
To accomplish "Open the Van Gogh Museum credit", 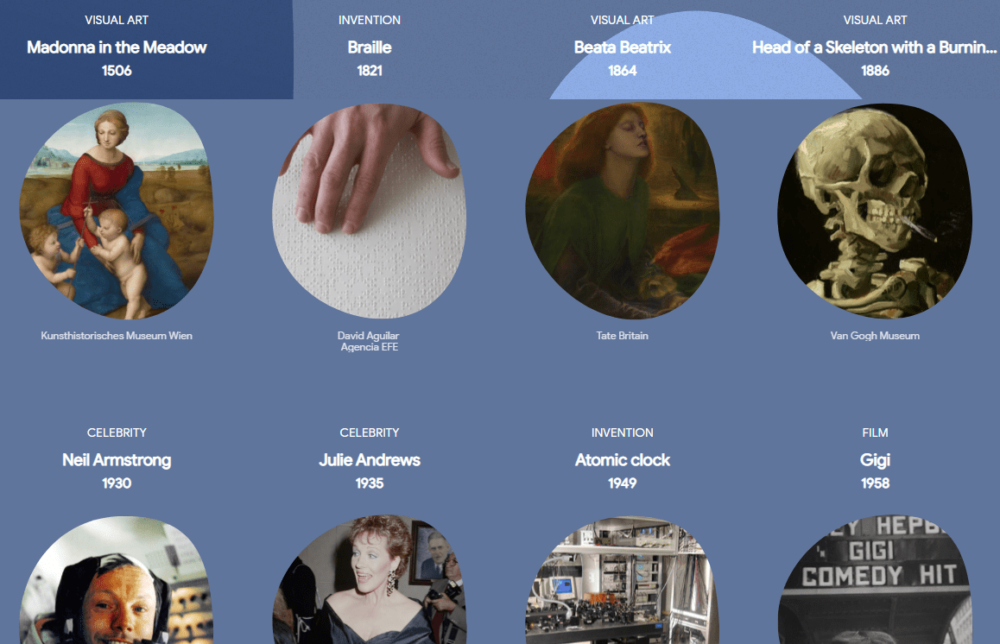I will pyautogui.click(x=875, y=336).
